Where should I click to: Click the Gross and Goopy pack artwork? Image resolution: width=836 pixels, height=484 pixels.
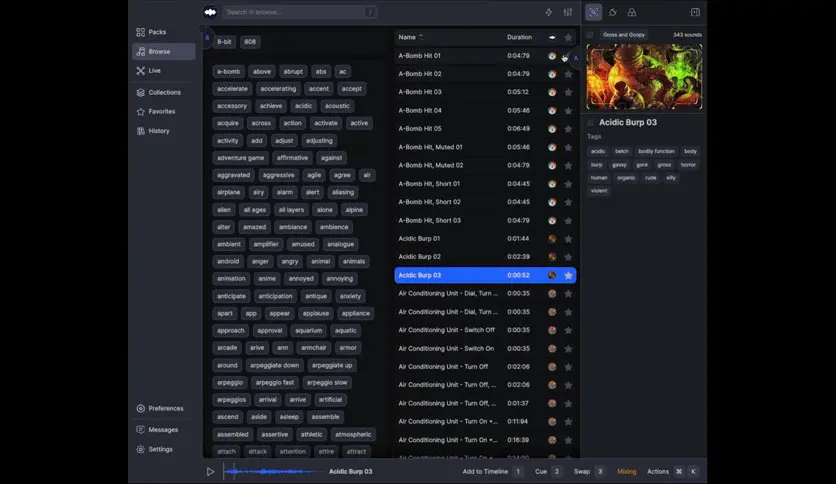tap(644, 77)
